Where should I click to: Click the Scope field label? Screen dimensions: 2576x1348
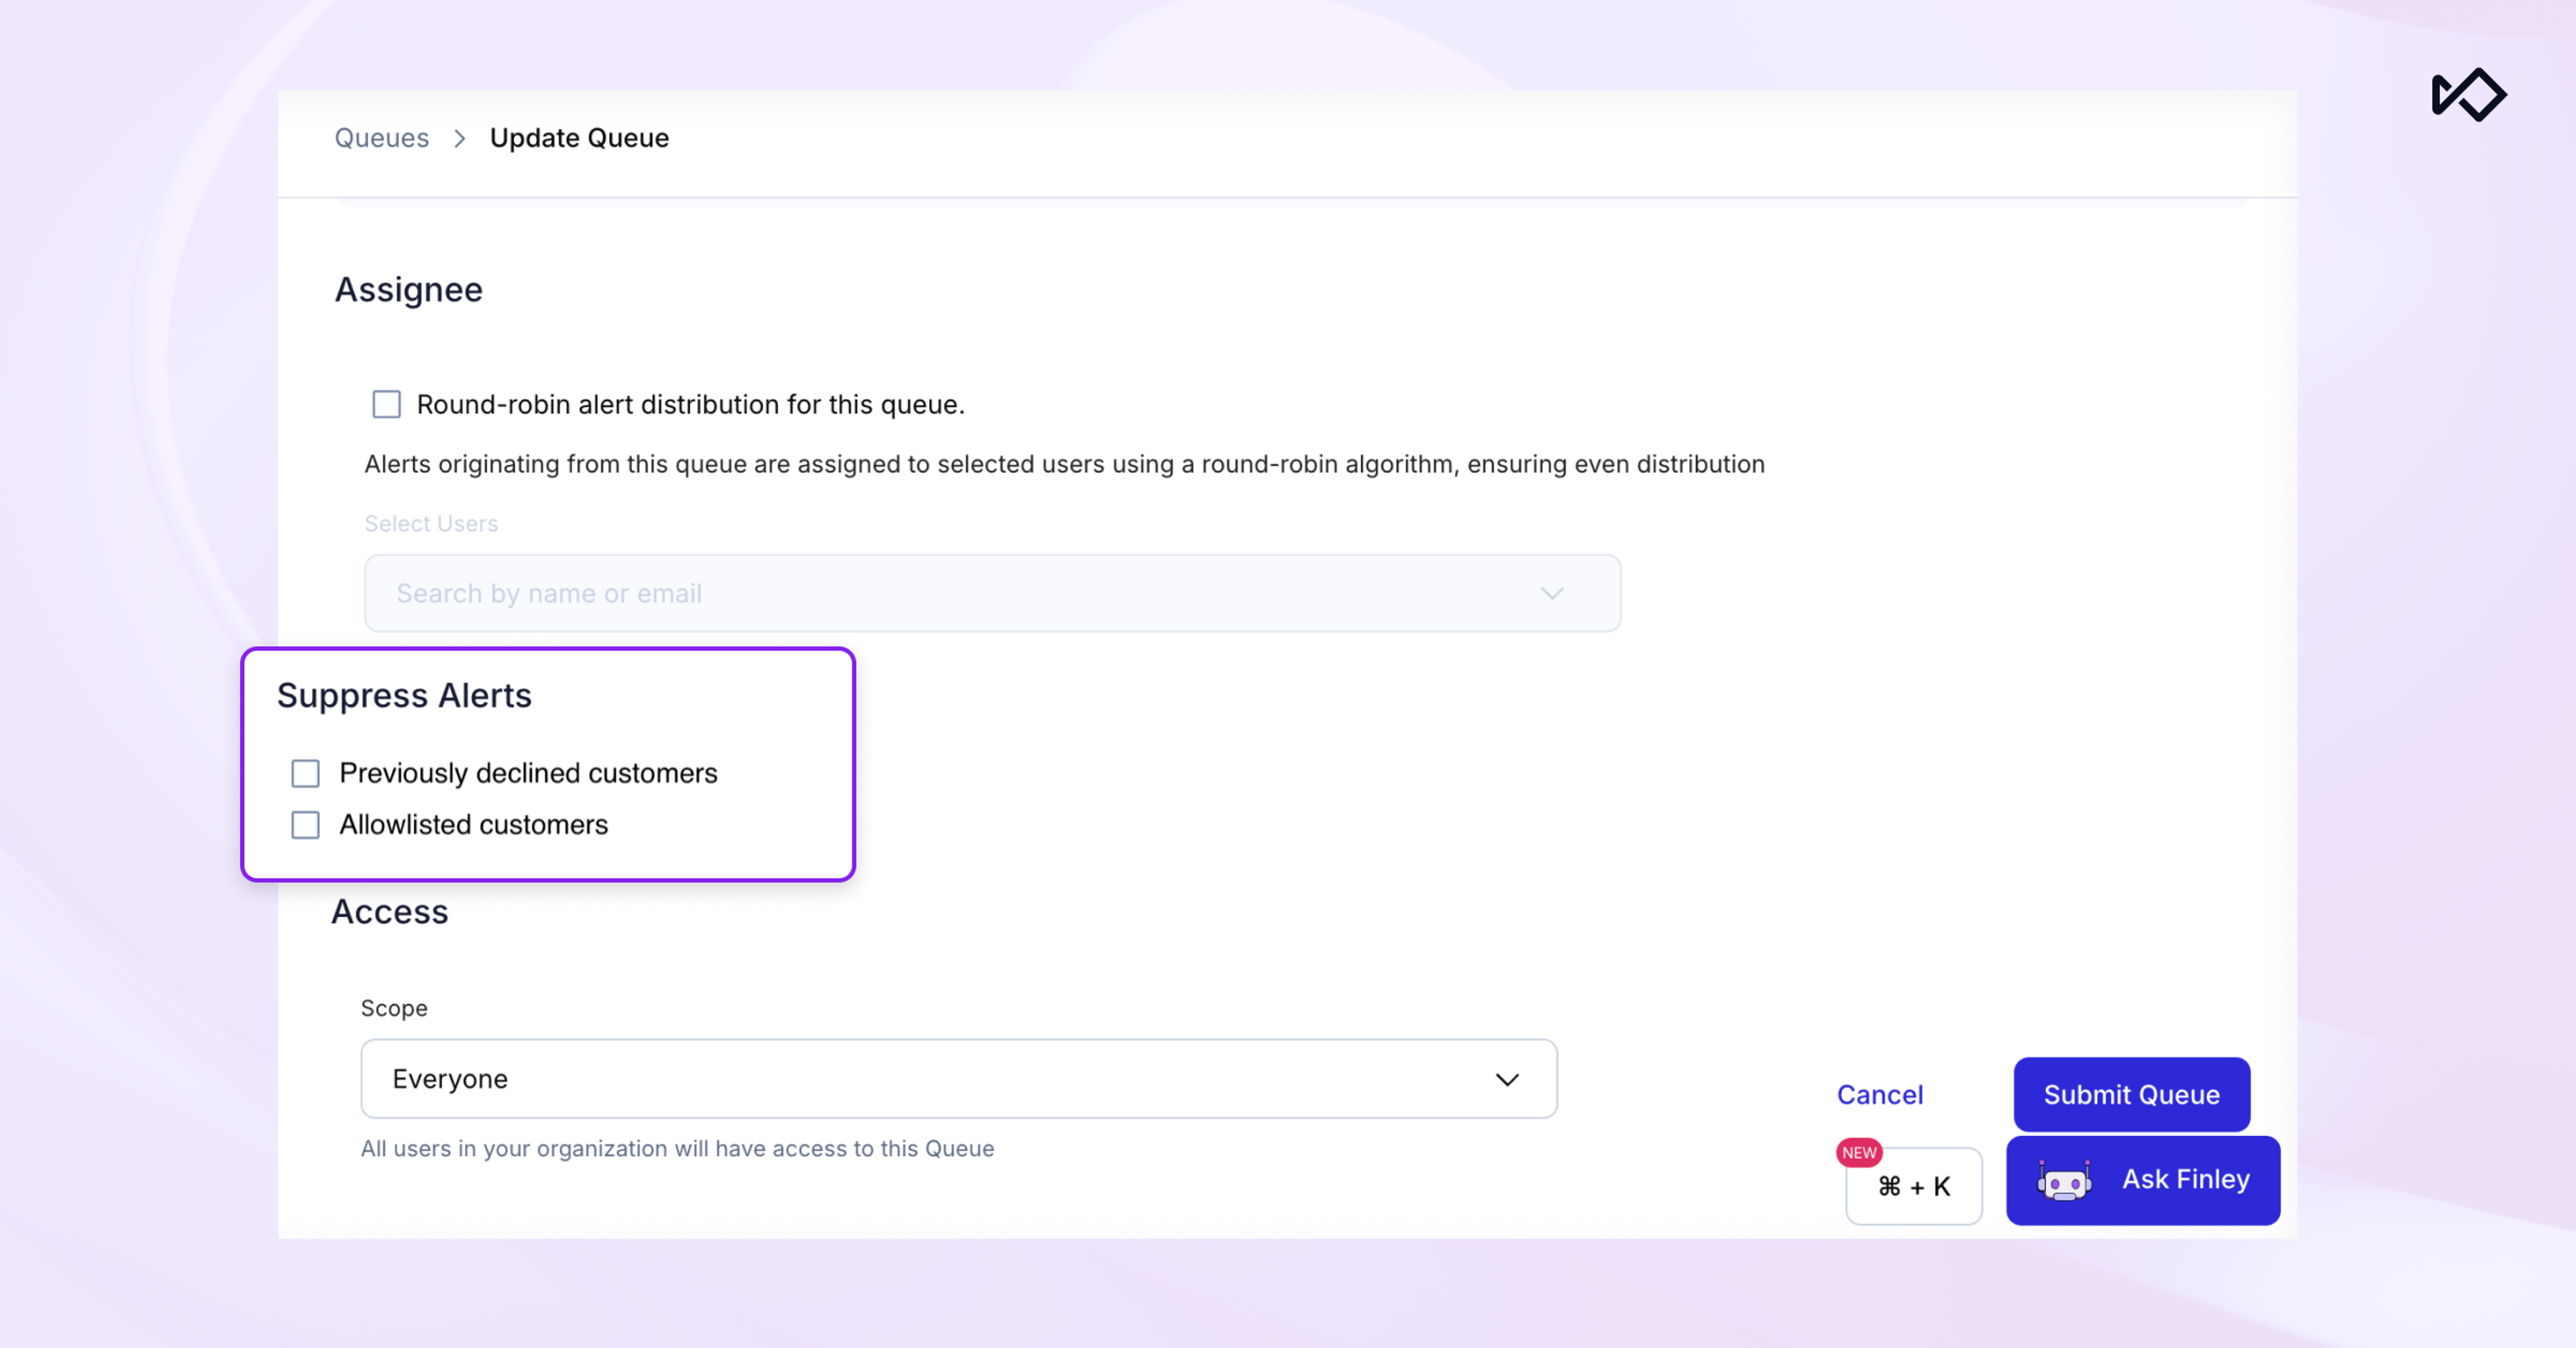tap(394, 1008)
